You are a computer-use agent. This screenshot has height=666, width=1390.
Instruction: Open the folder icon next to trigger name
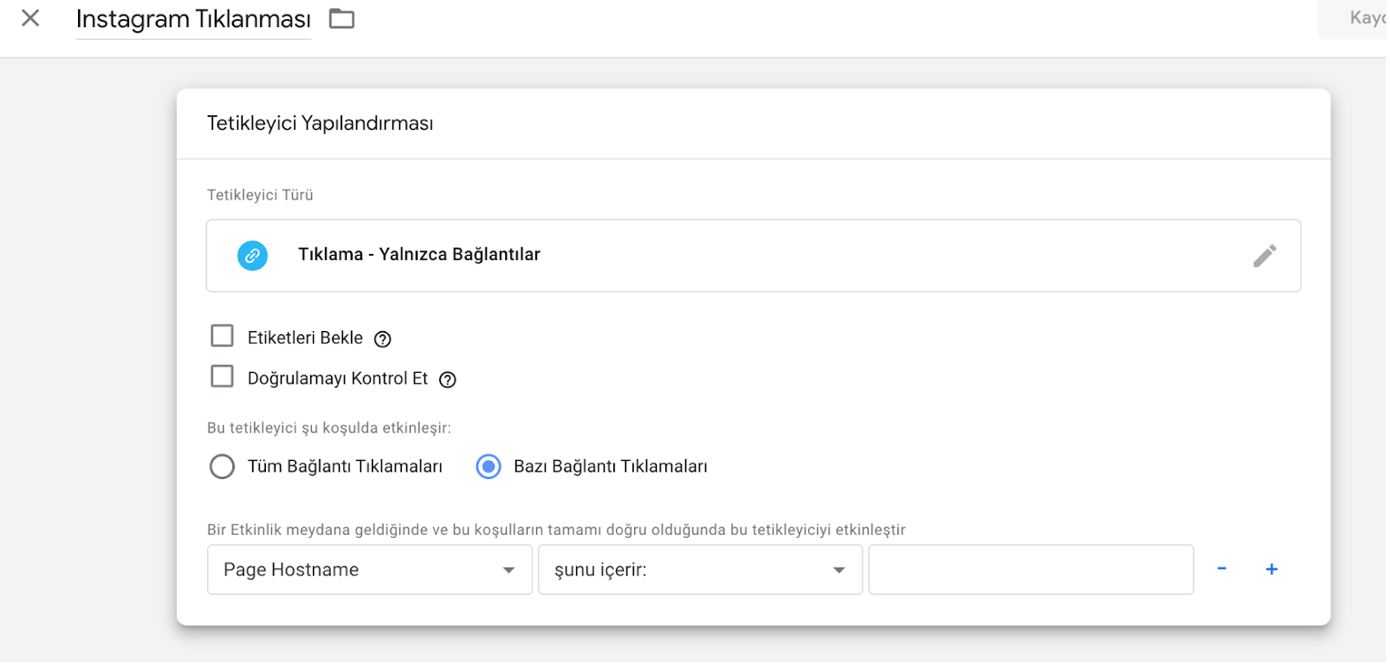coord(341,17)
